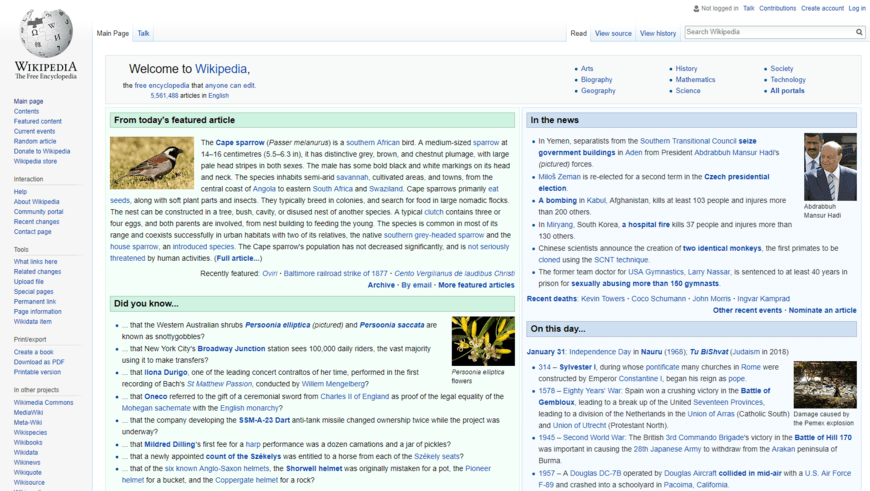Switch to the Talk tab

[143, 33]
